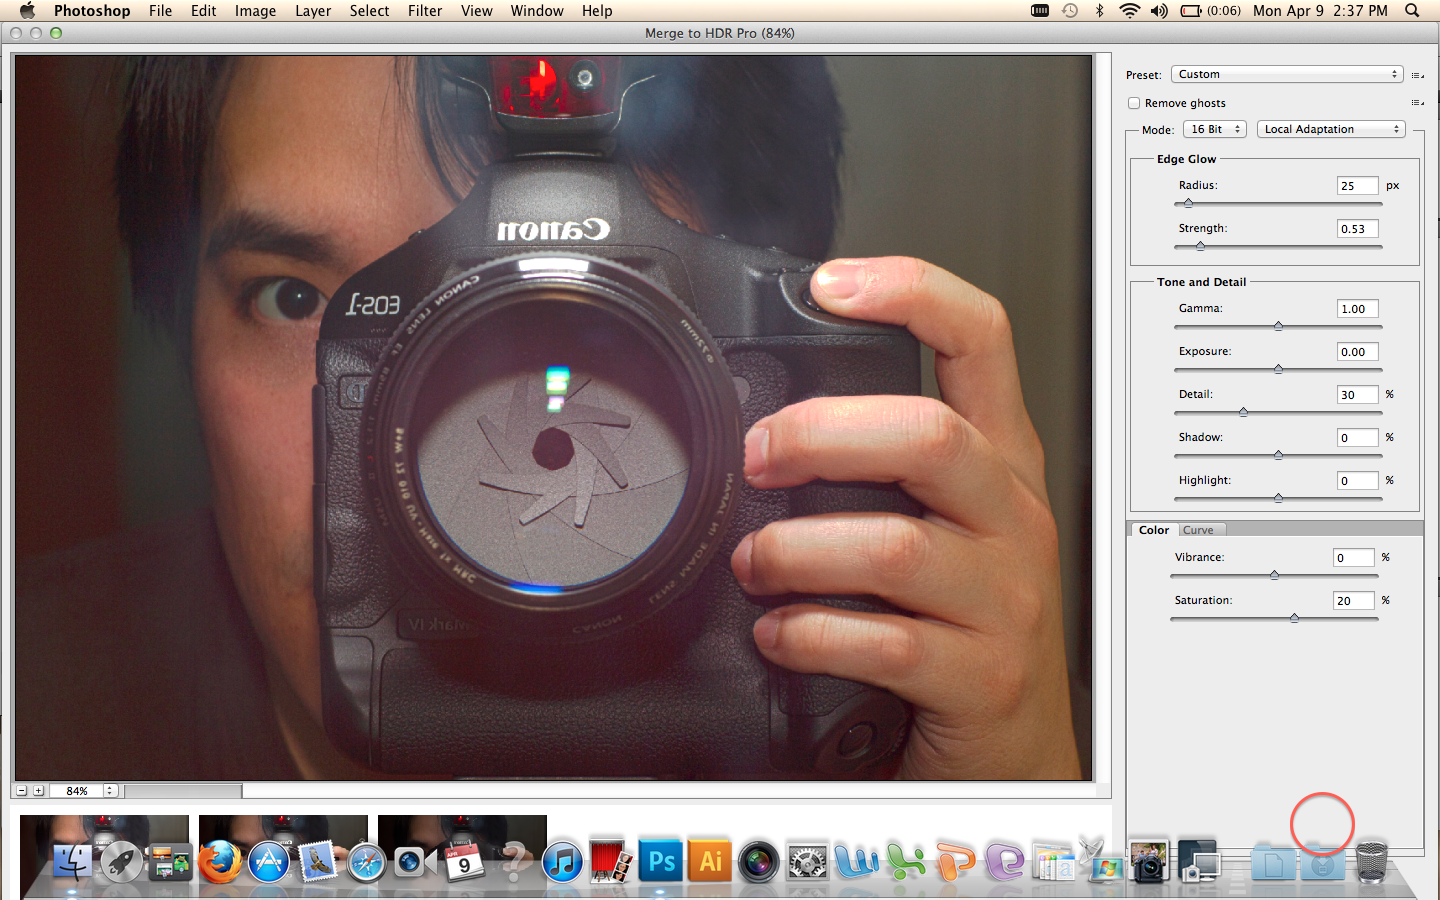Image resolution: width=1440 pixels, height=900 pixels.
Task: Click the Radius value field
Action: 1357,186
